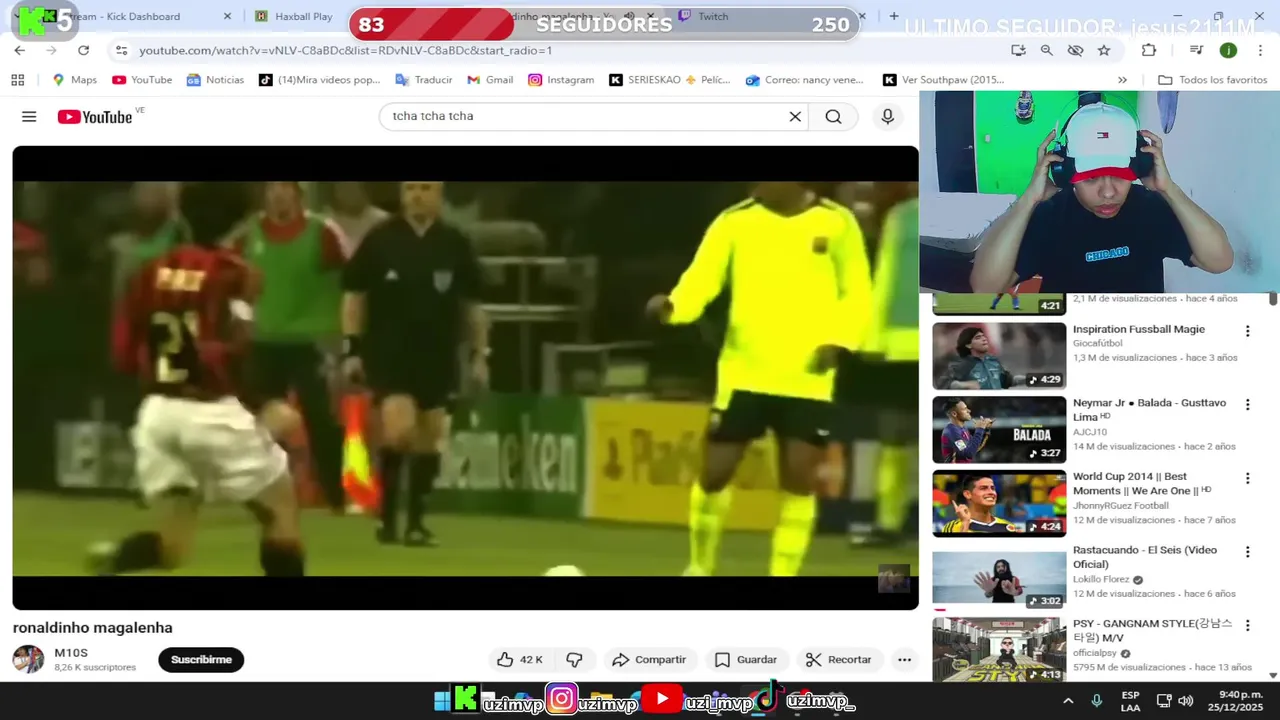Show hidden system tray icons
The image size is (1280, 720).
[1068, 701]
